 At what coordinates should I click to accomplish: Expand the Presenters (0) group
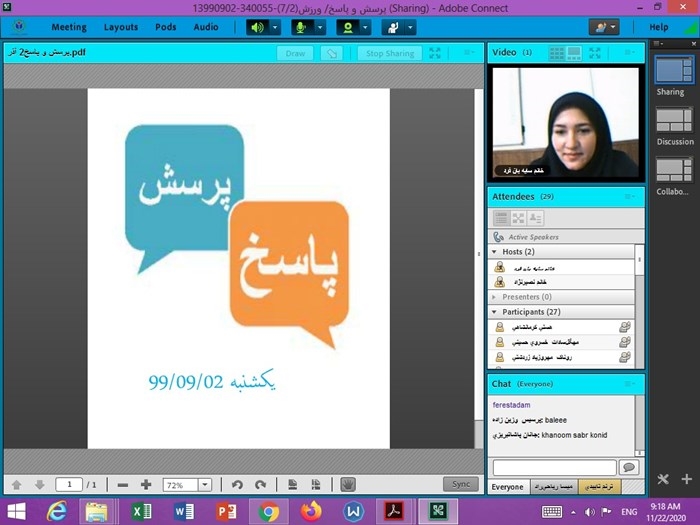[494, 297]
